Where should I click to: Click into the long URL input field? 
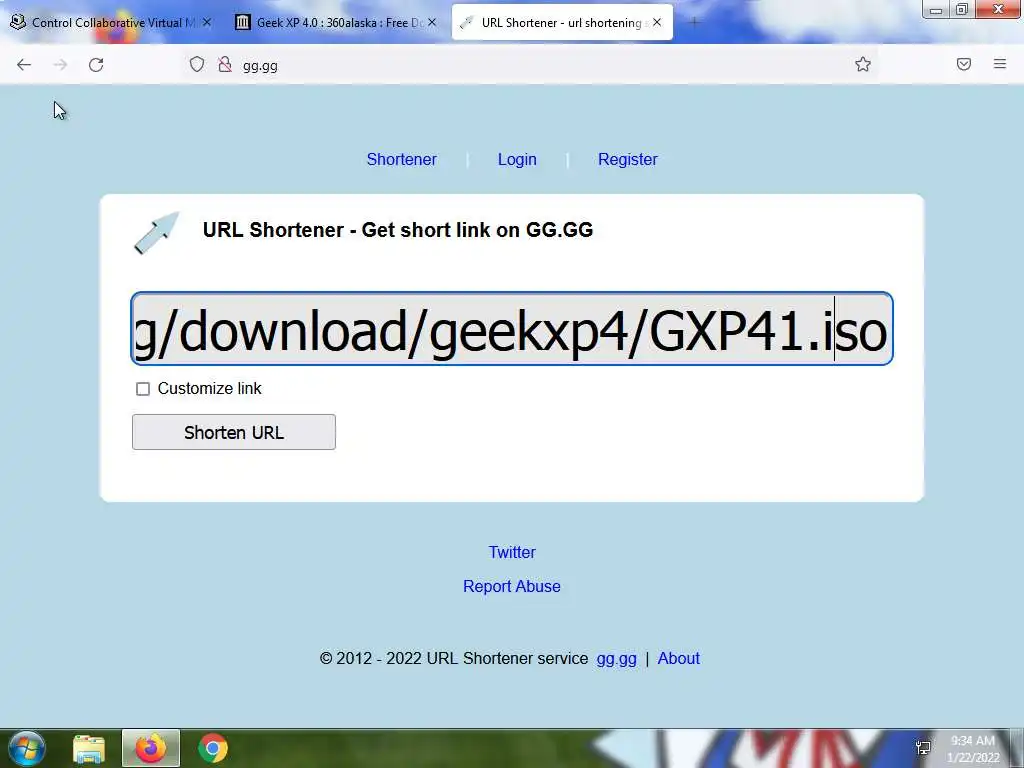pyautogui.click(x=512, y=329)
